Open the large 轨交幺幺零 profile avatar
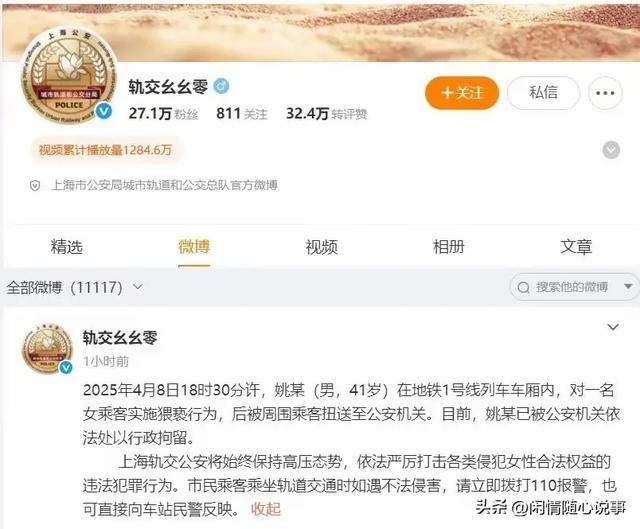 coord(68,76)
